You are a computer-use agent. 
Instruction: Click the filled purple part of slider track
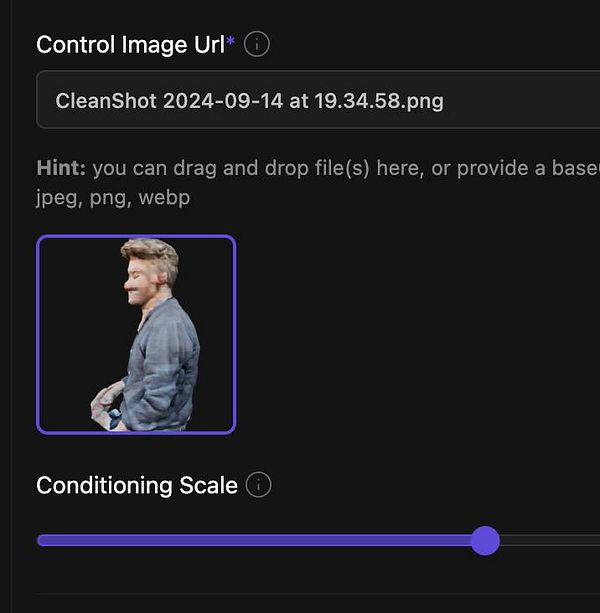click(x=250, y=541)
